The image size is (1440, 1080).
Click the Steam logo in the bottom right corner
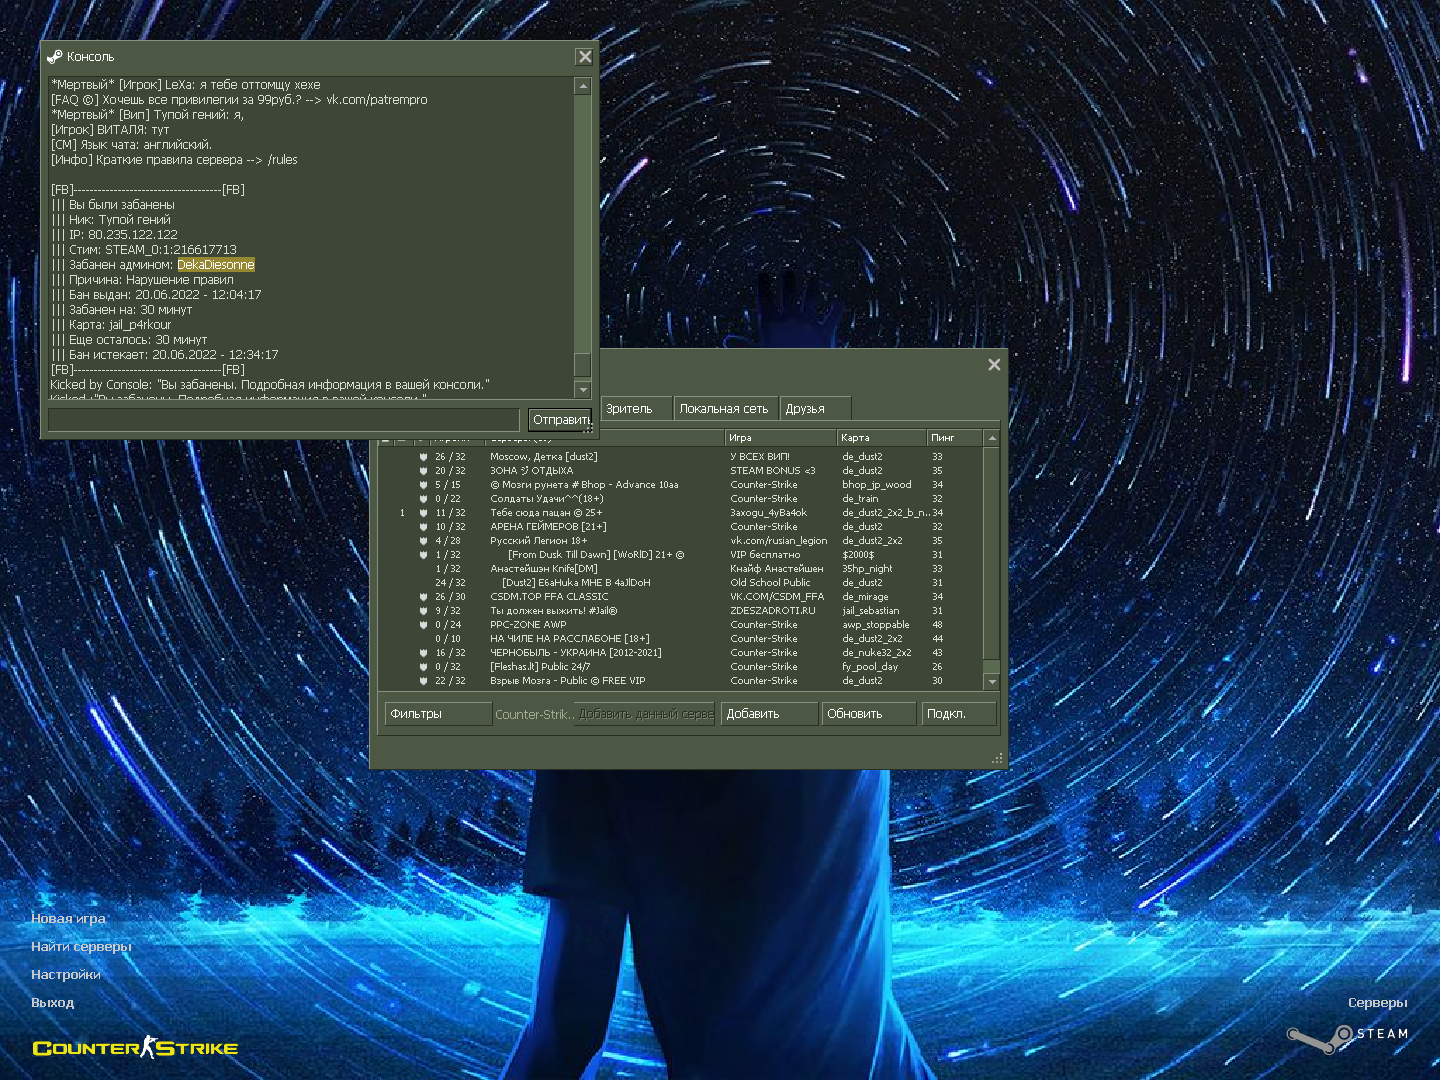(x=1348, y=1038)
